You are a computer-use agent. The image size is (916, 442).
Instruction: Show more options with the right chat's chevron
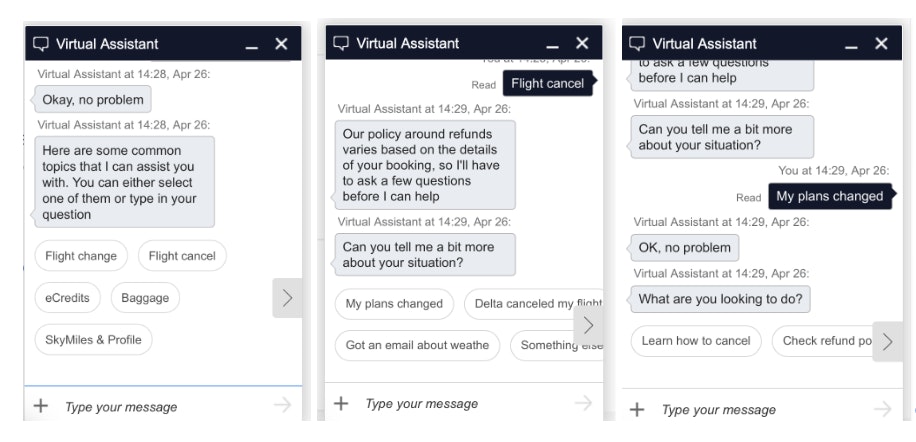pos(887,342)
